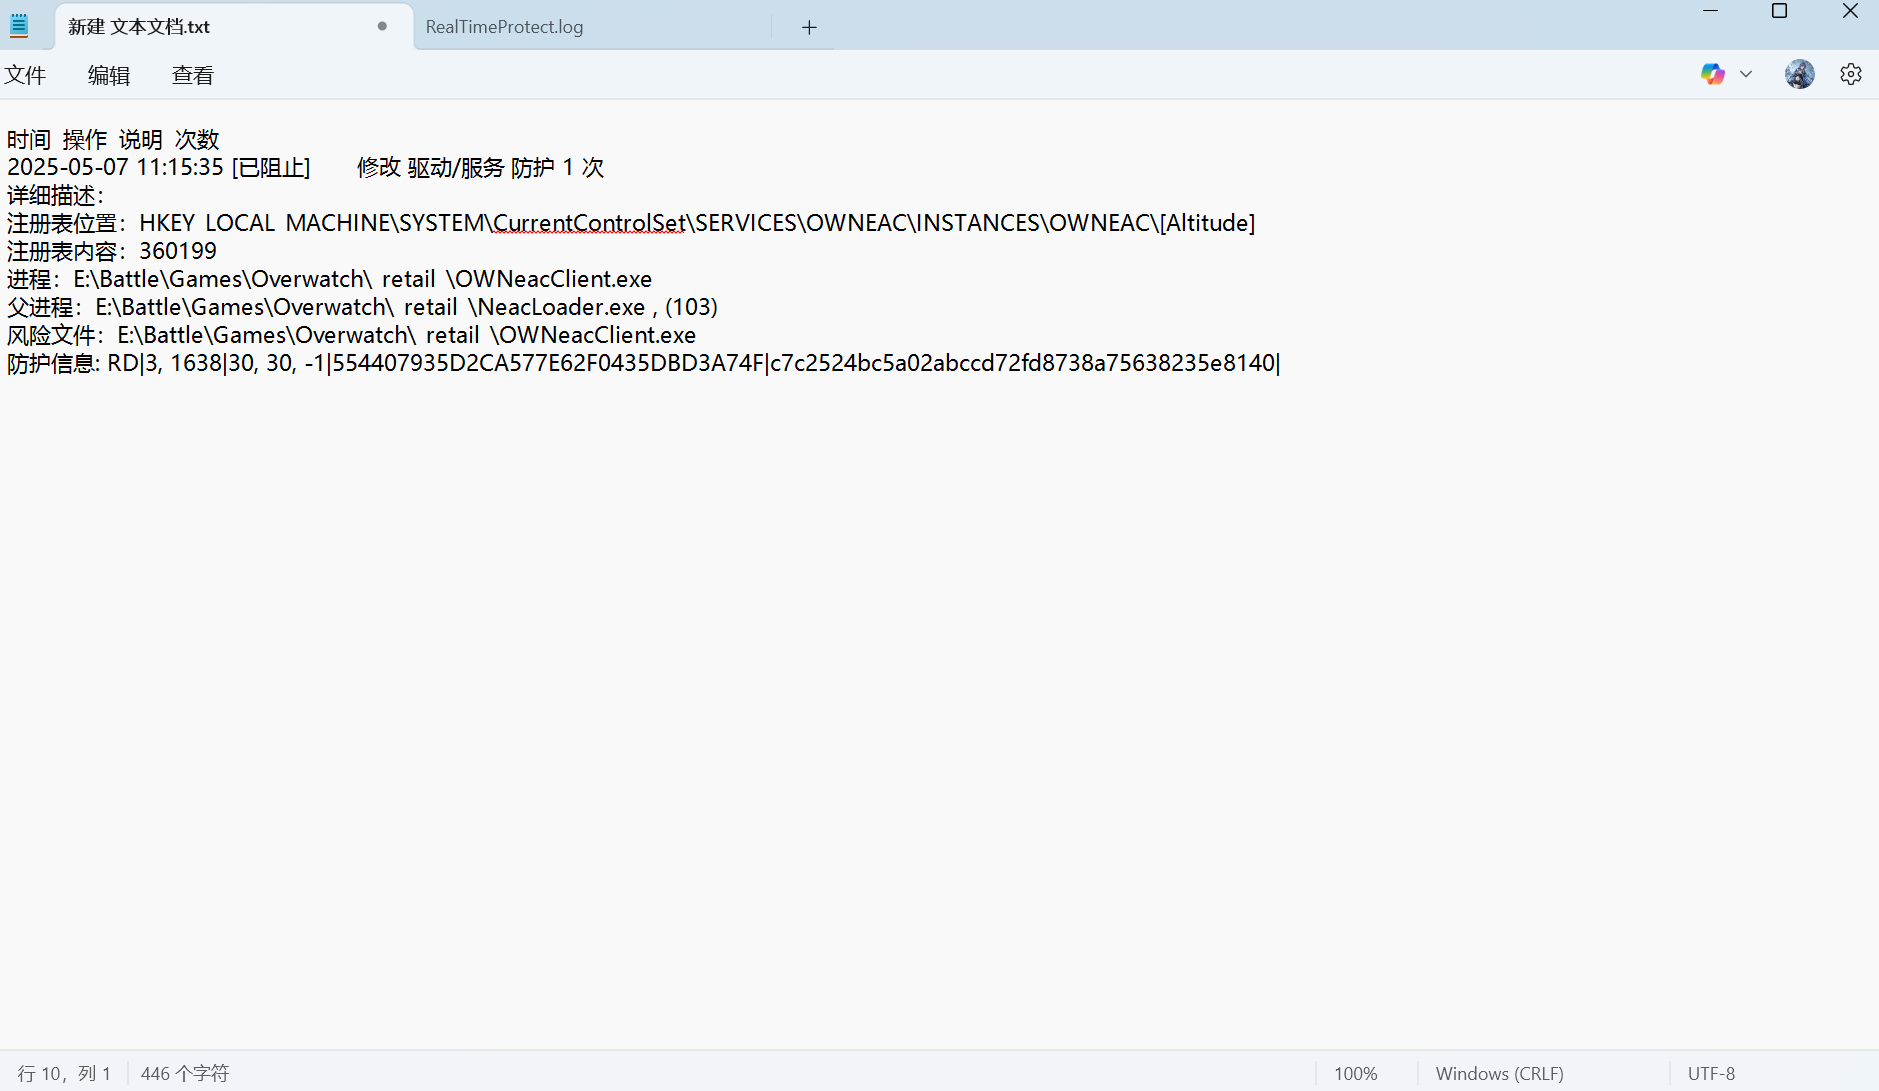Viewport: 1879px width, 1091px height.
Task: Select the 新建 文本文档.txt tab
Action: [x=139, y=27]
